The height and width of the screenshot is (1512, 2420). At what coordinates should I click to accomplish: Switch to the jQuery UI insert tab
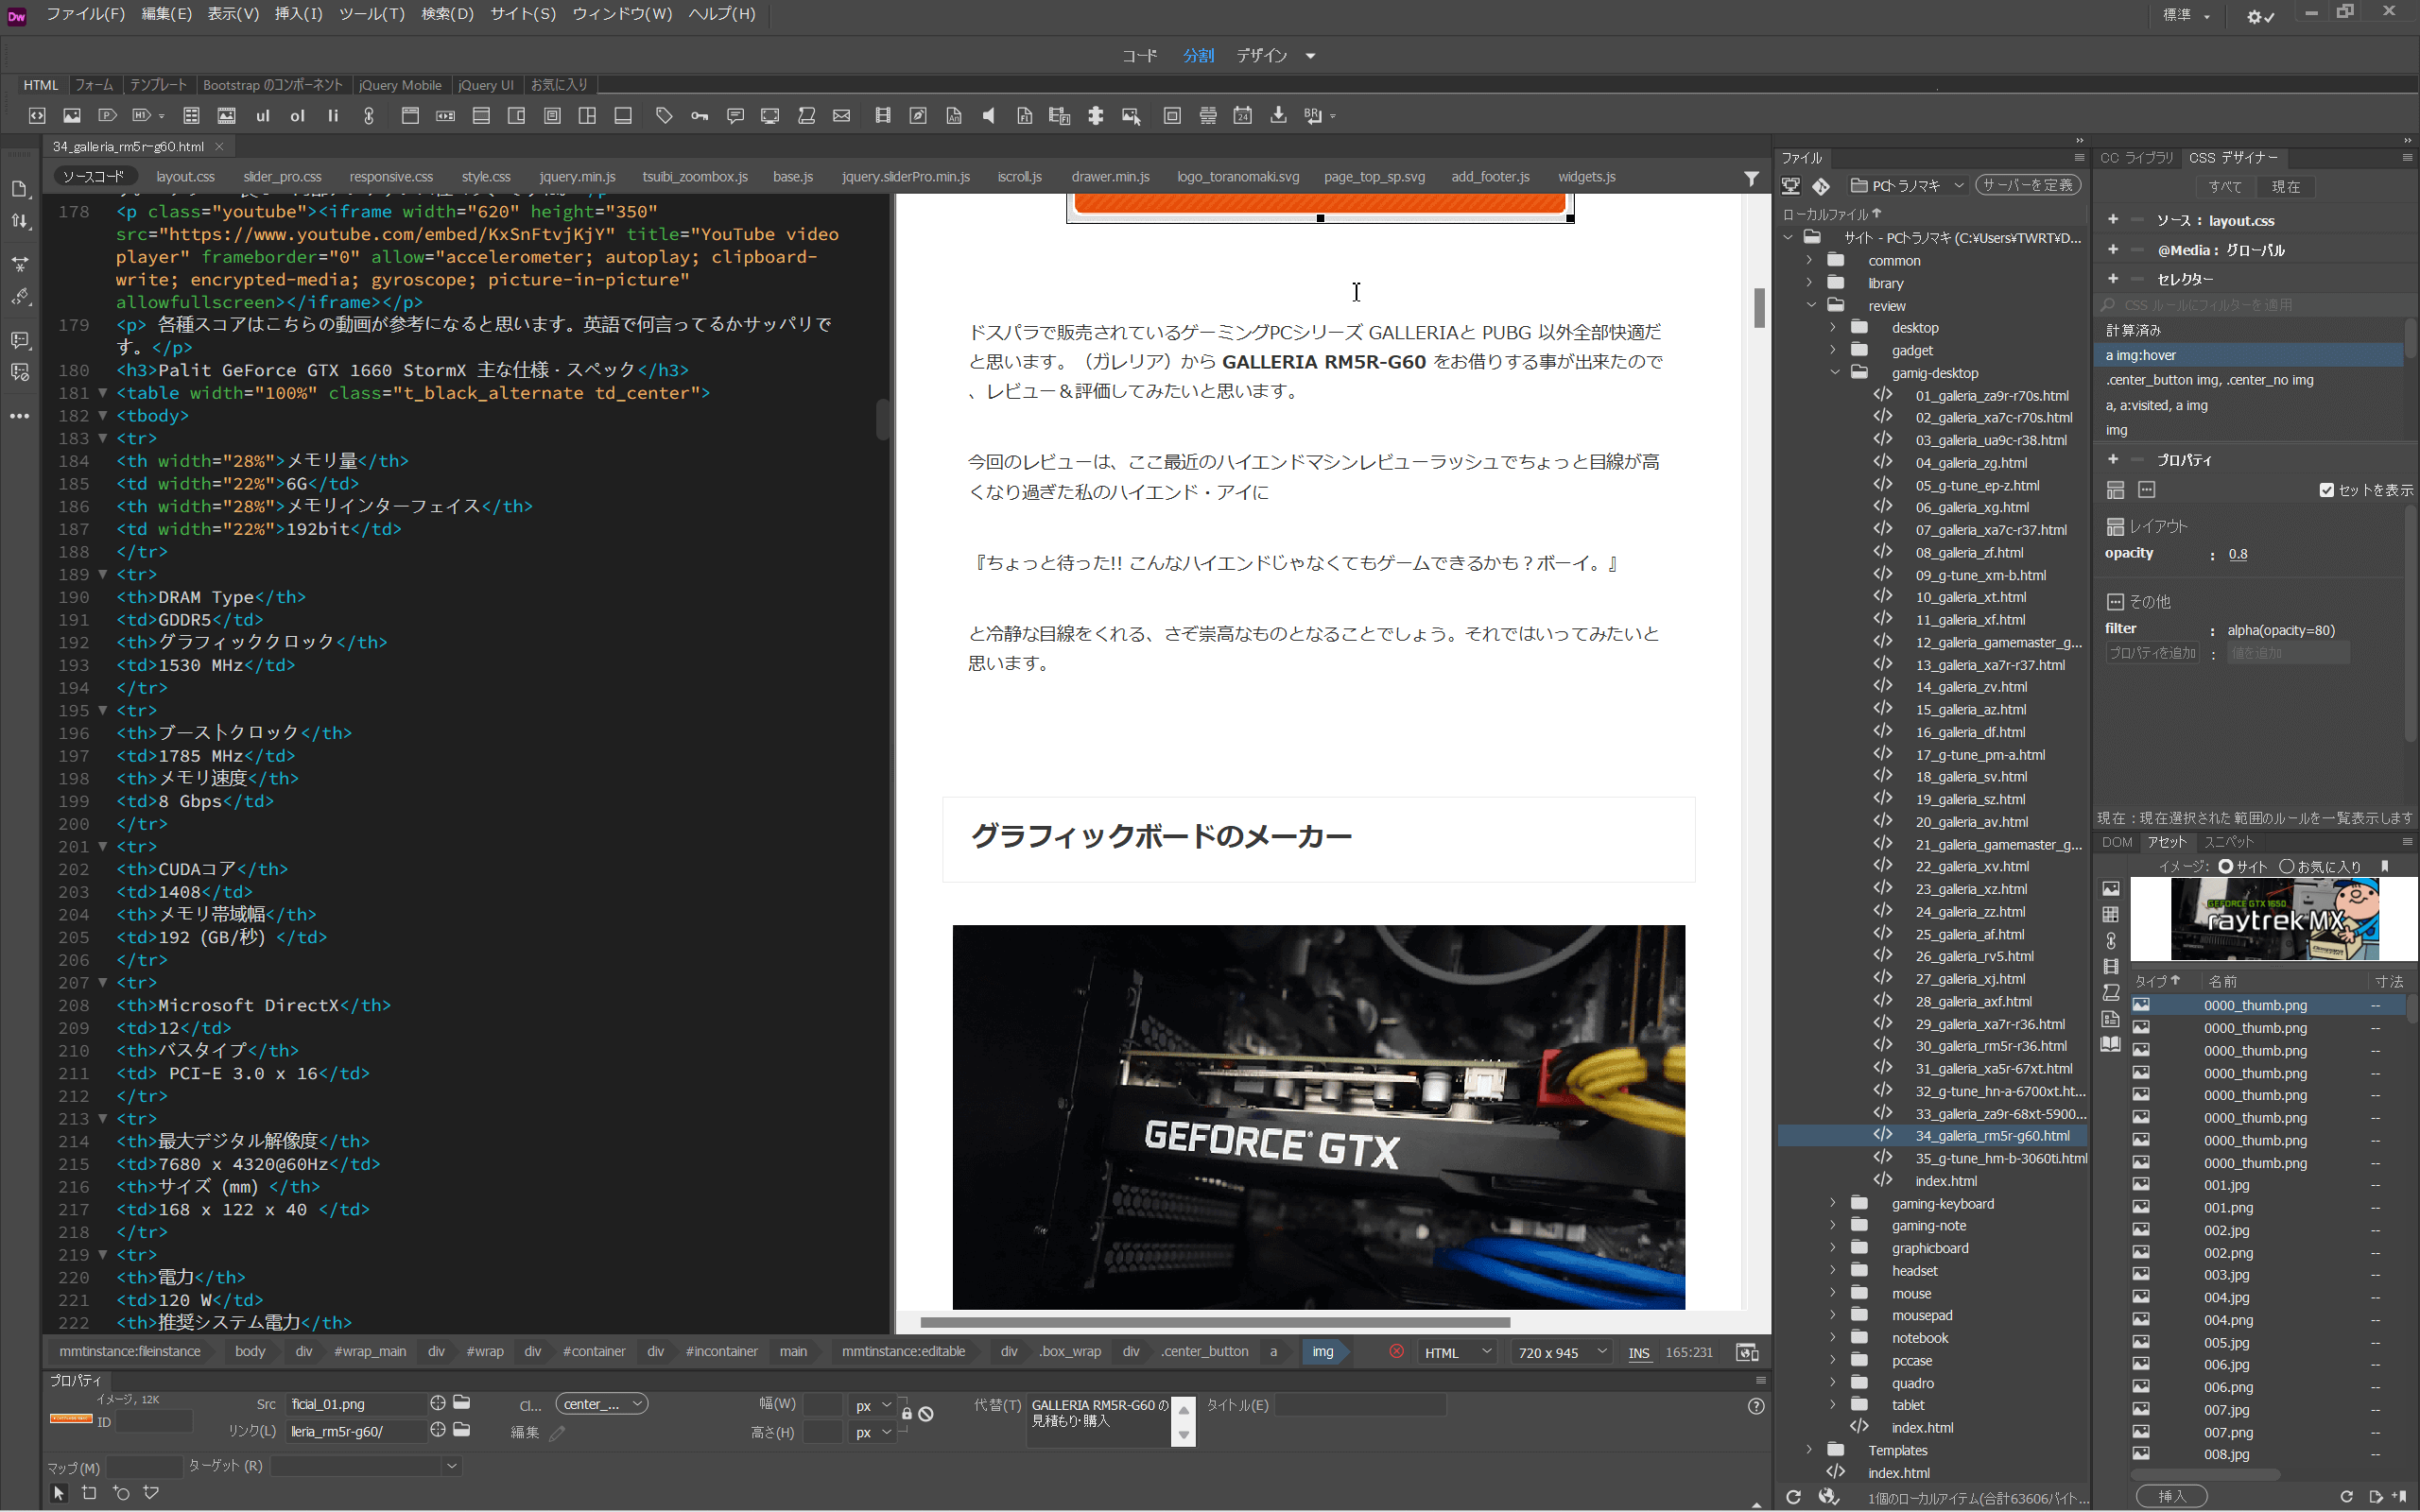click(486, 85)
